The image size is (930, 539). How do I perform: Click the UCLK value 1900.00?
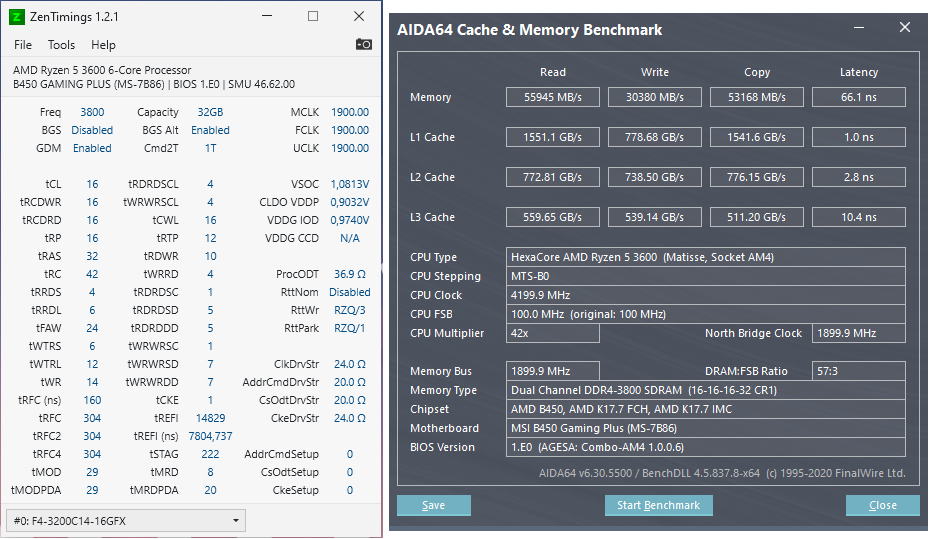[x=350, y=148]
